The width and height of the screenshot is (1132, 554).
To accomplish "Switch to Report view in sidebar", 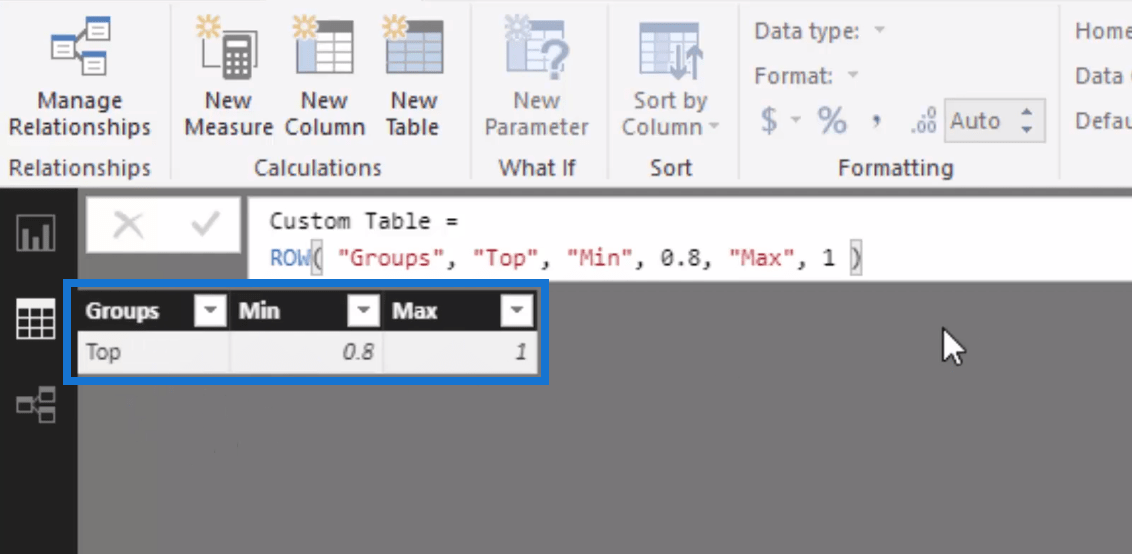I will pyautogui.click(x=35, y=233).
